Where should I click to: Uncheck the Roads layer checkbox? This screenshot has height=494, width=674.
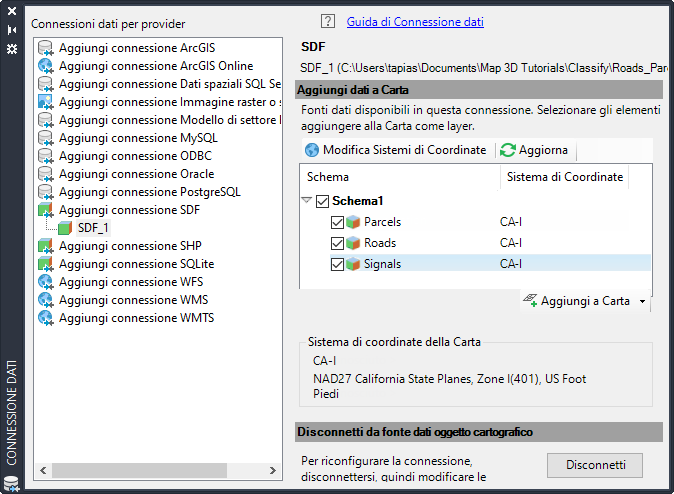(x=337, y=243)
